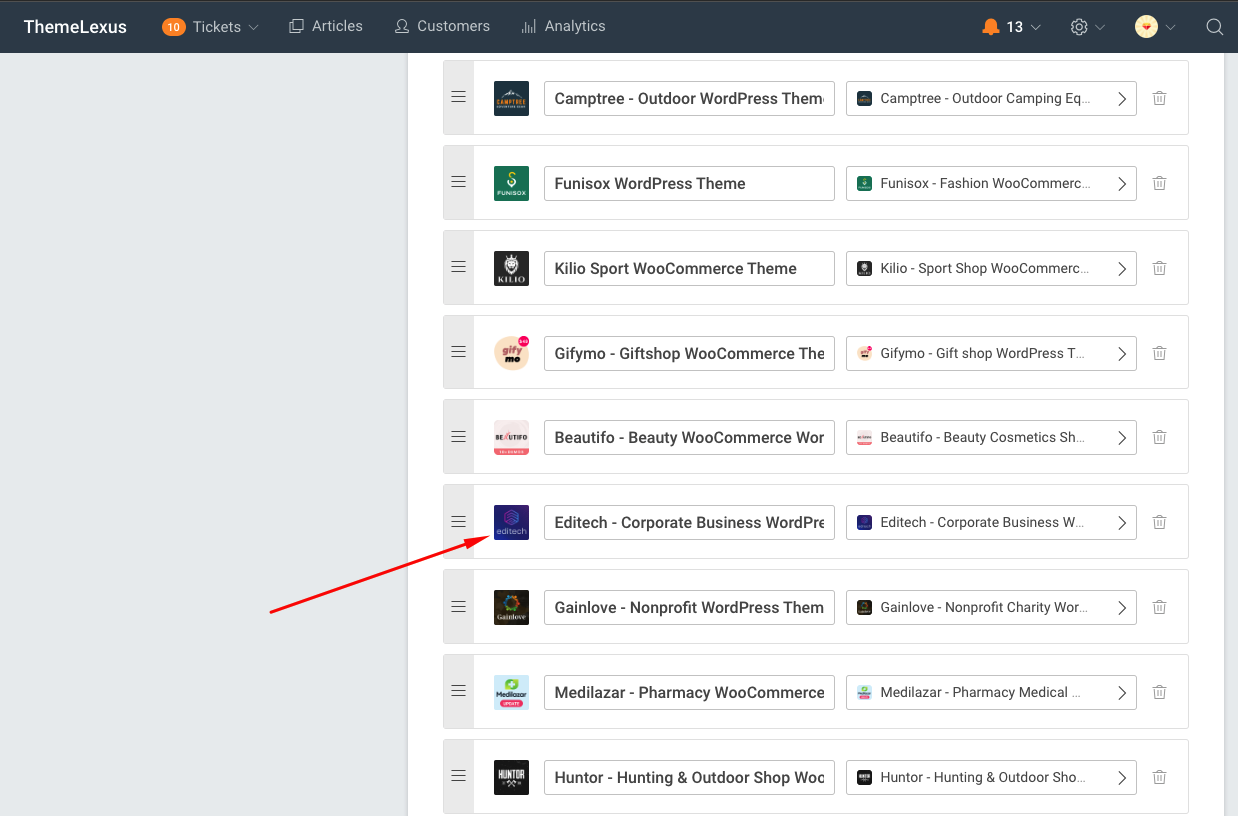Delete the Huntor row with trash icon

tap(1159, 777)
